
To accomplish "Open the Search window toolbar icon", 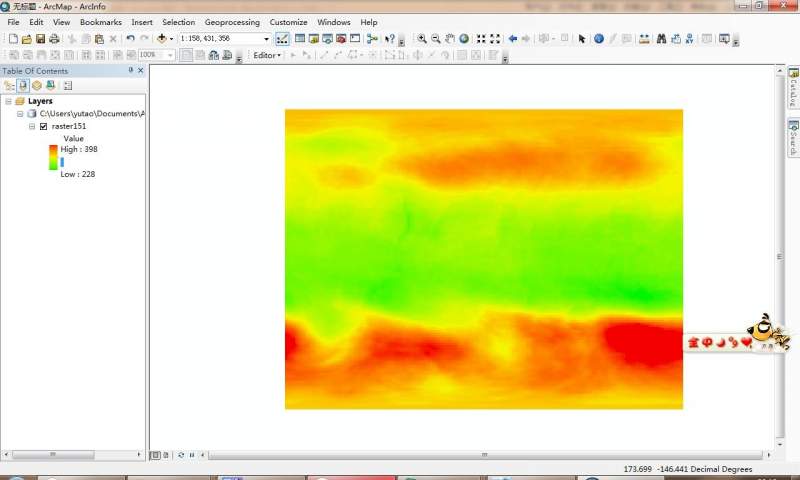I will [x=328, y=39].
